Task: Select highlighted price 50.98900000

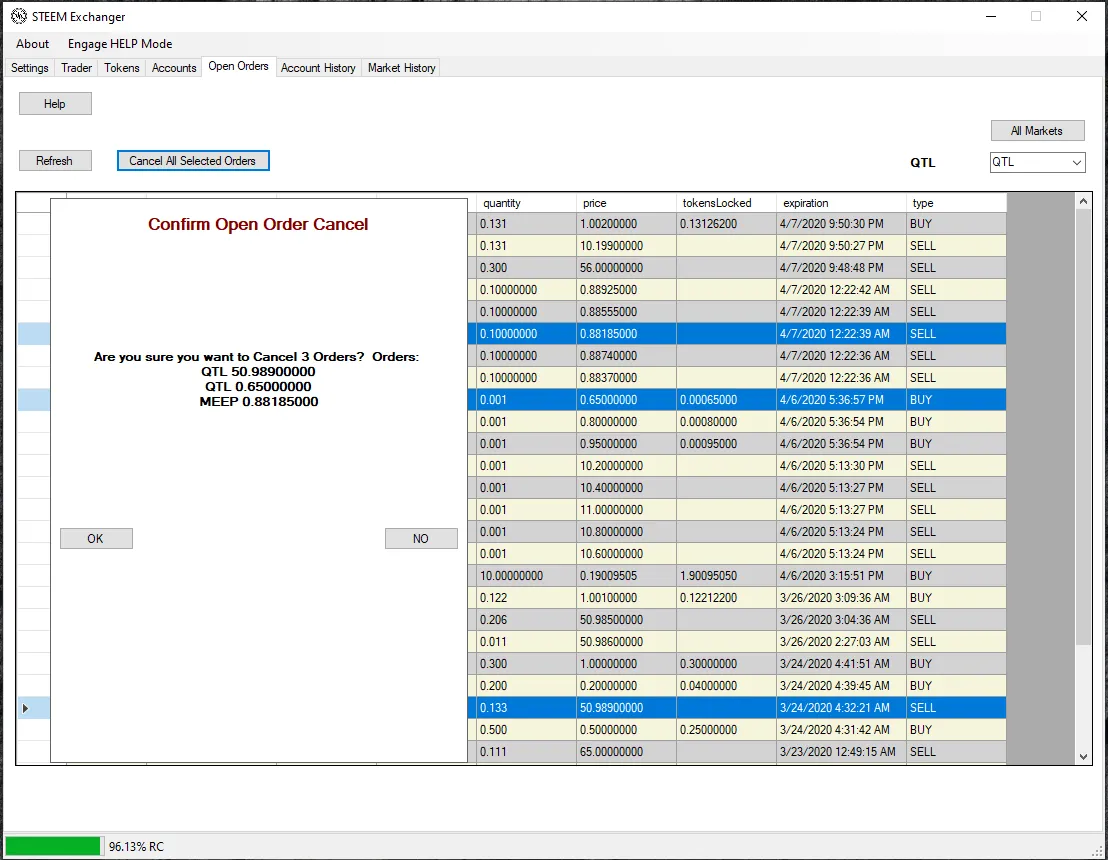Action: [x=626, y=708]
